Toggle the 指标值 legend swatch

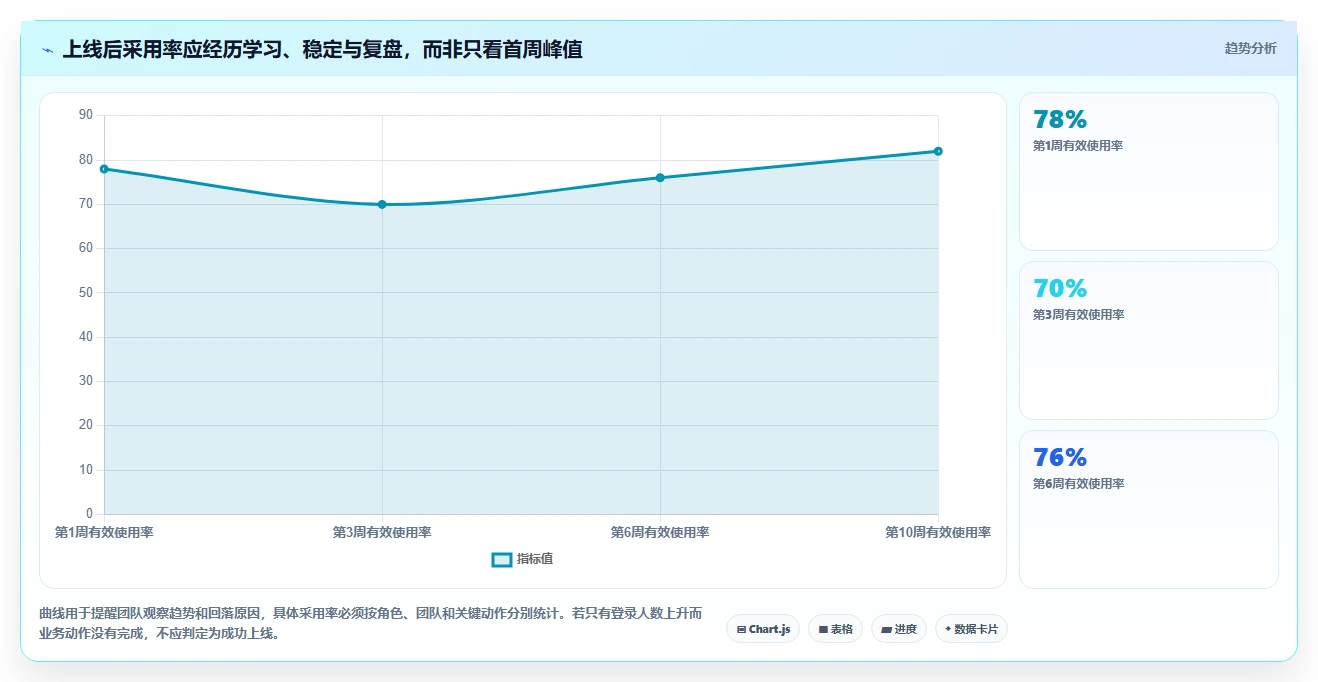502,559
